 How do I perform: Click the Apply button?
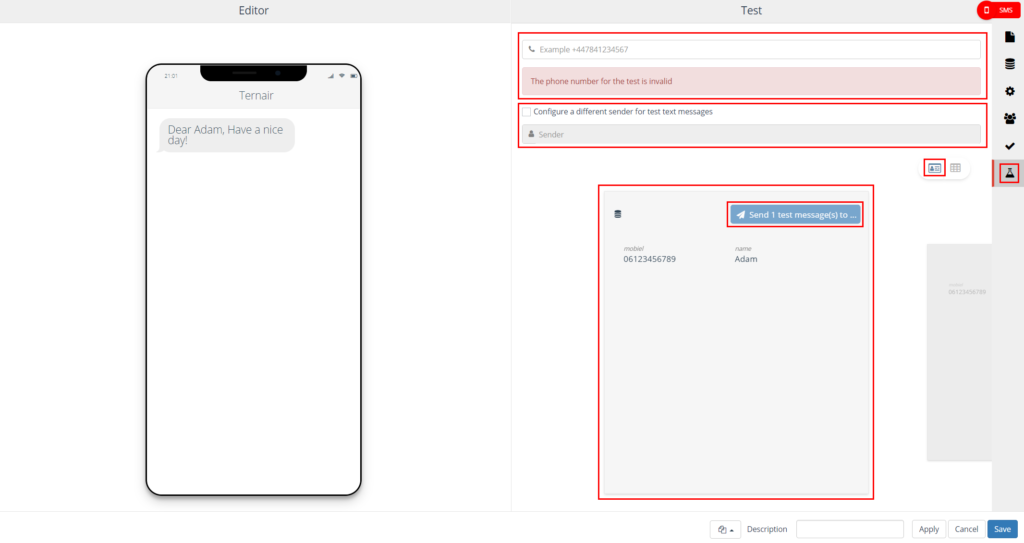[929, 529]
